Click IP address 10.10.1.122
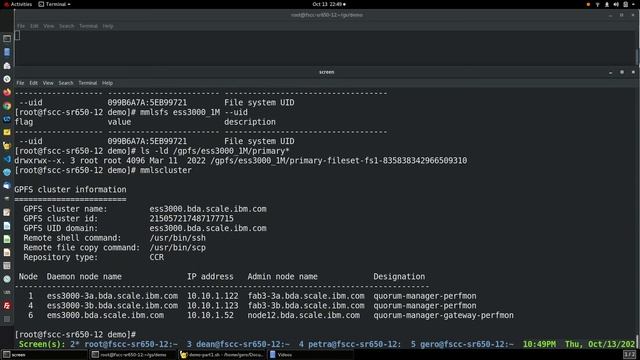 click(x=213, y=296)
